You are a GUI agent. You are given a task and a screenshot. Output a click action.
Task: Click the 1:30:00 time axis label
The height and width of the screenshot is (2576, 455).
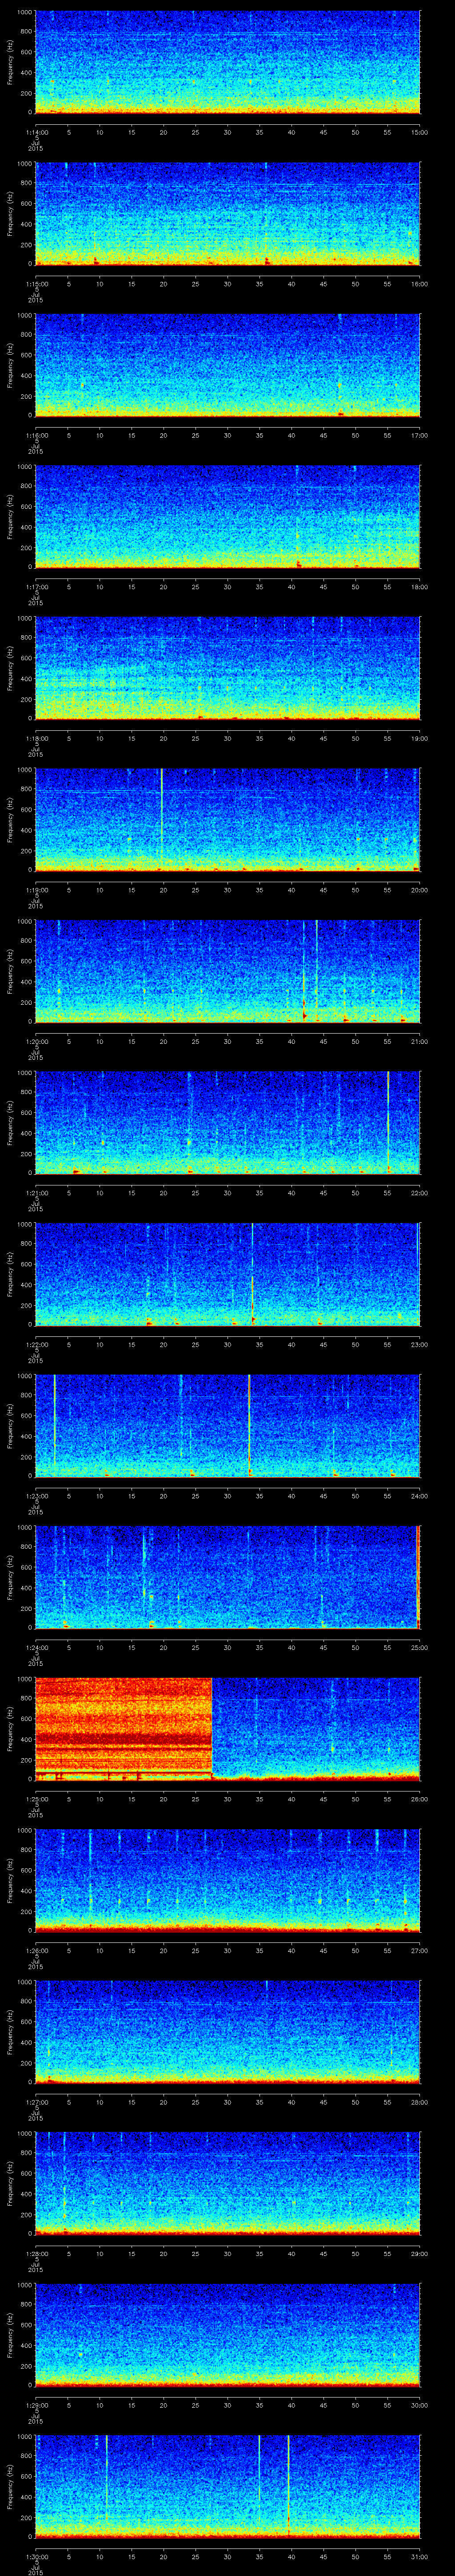36,2555
